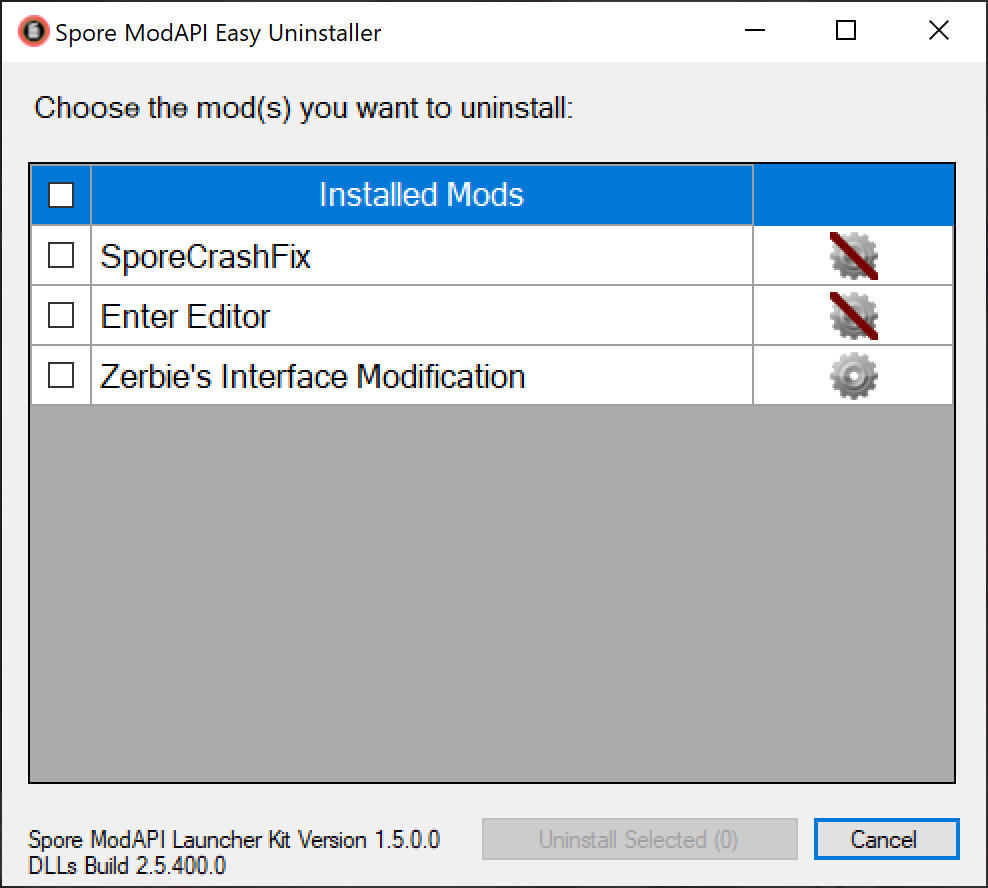988x888 pixels.
Task: Click the Launcher Kit Version 1.5.0.0 text
Action: tap(234, 839)
